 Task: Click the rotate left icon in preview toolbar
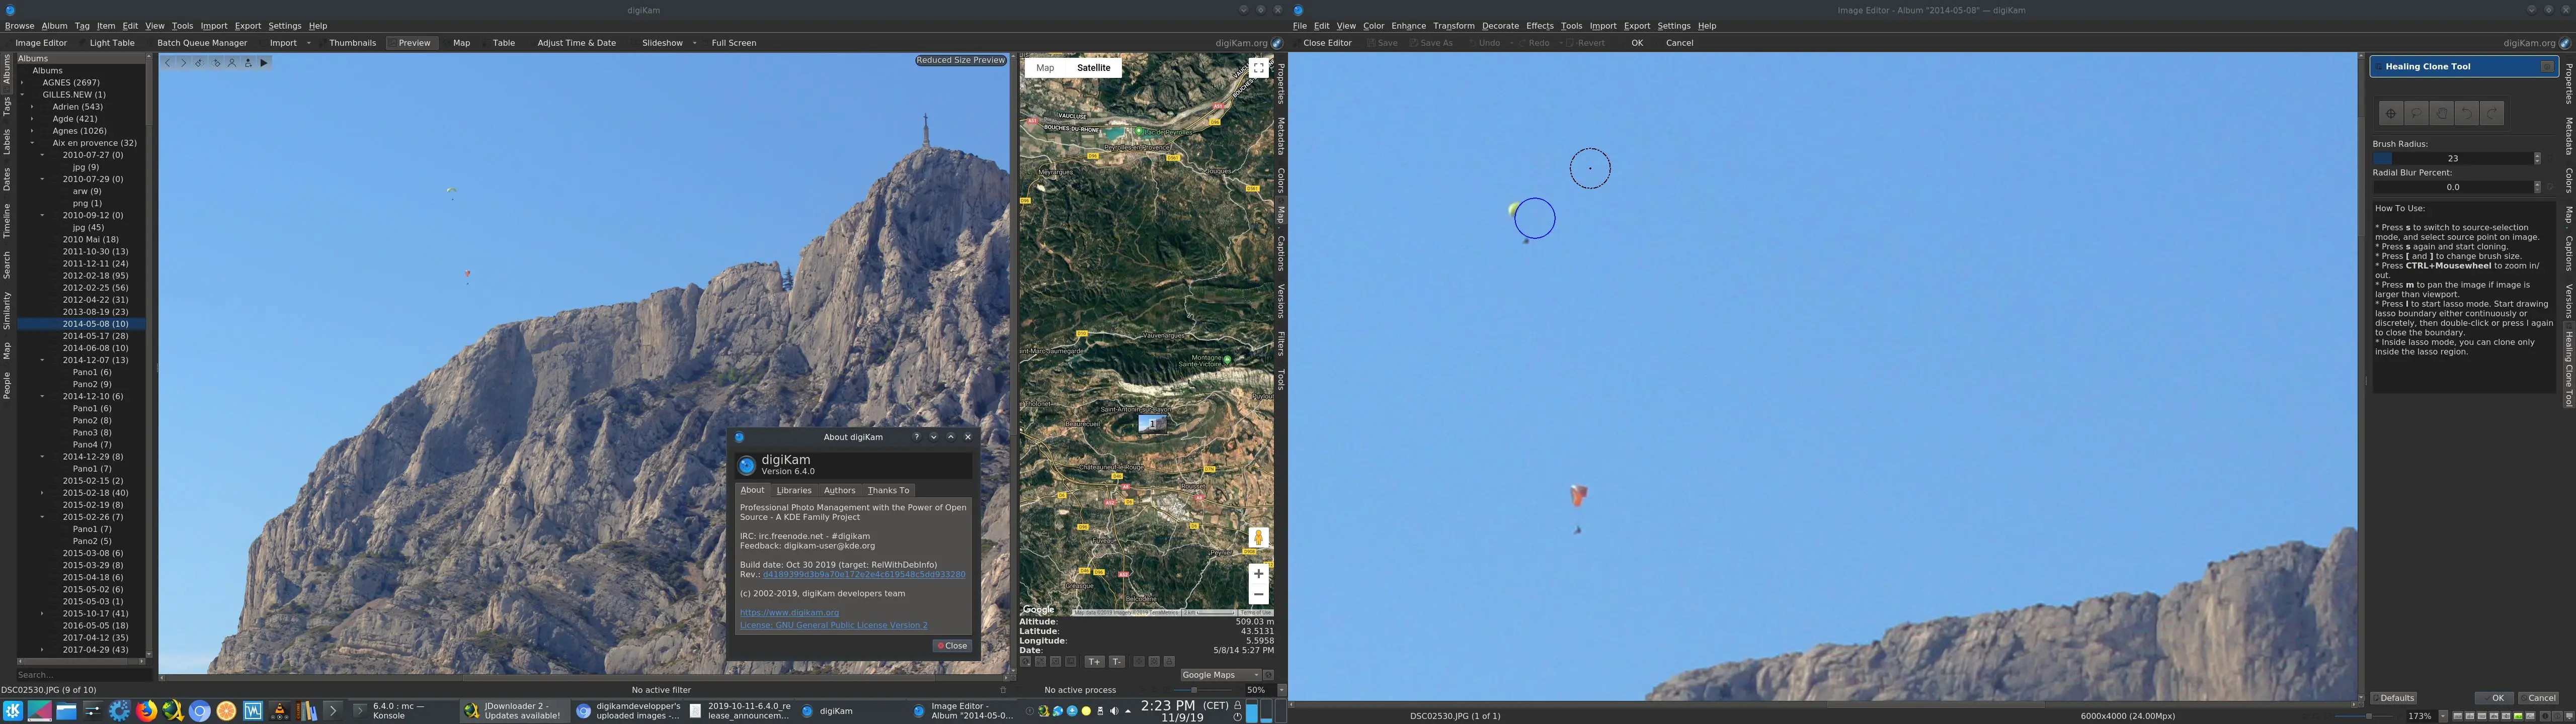[x=200, y=62]
